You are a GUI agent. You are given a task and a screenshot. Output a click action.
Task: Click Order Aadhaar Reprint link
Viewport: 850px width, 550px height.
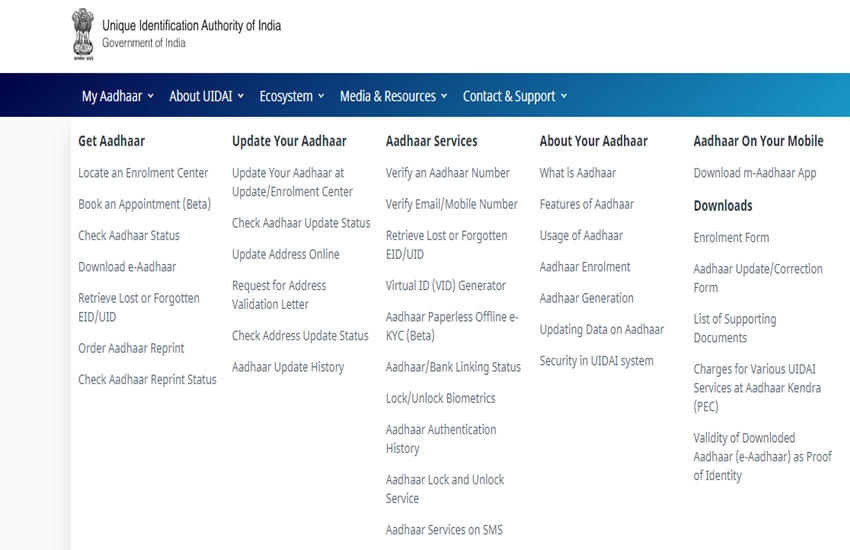tap(131, 348)
